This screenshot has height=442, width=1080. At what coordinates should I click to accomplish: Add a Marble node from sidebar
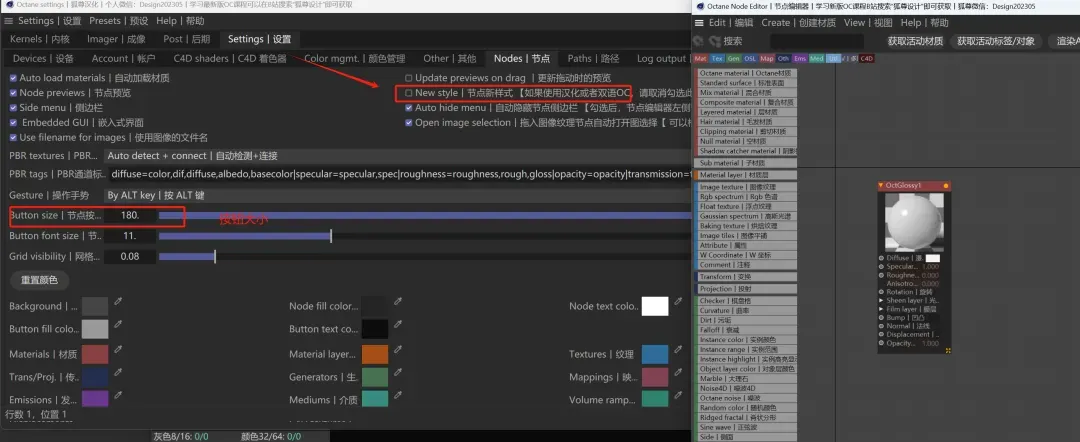pyautogui.click(x=747, y=379)
